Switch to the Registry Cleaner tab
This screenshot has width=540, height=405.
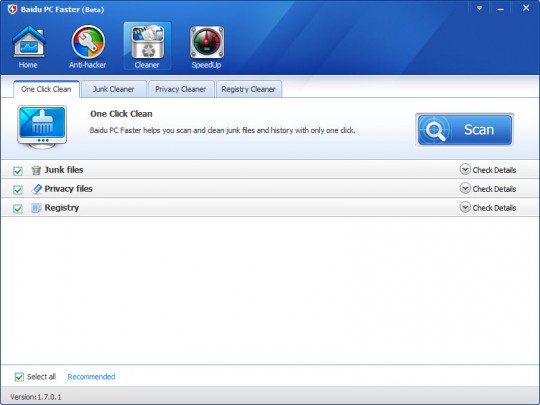click(x=249, y=89)
